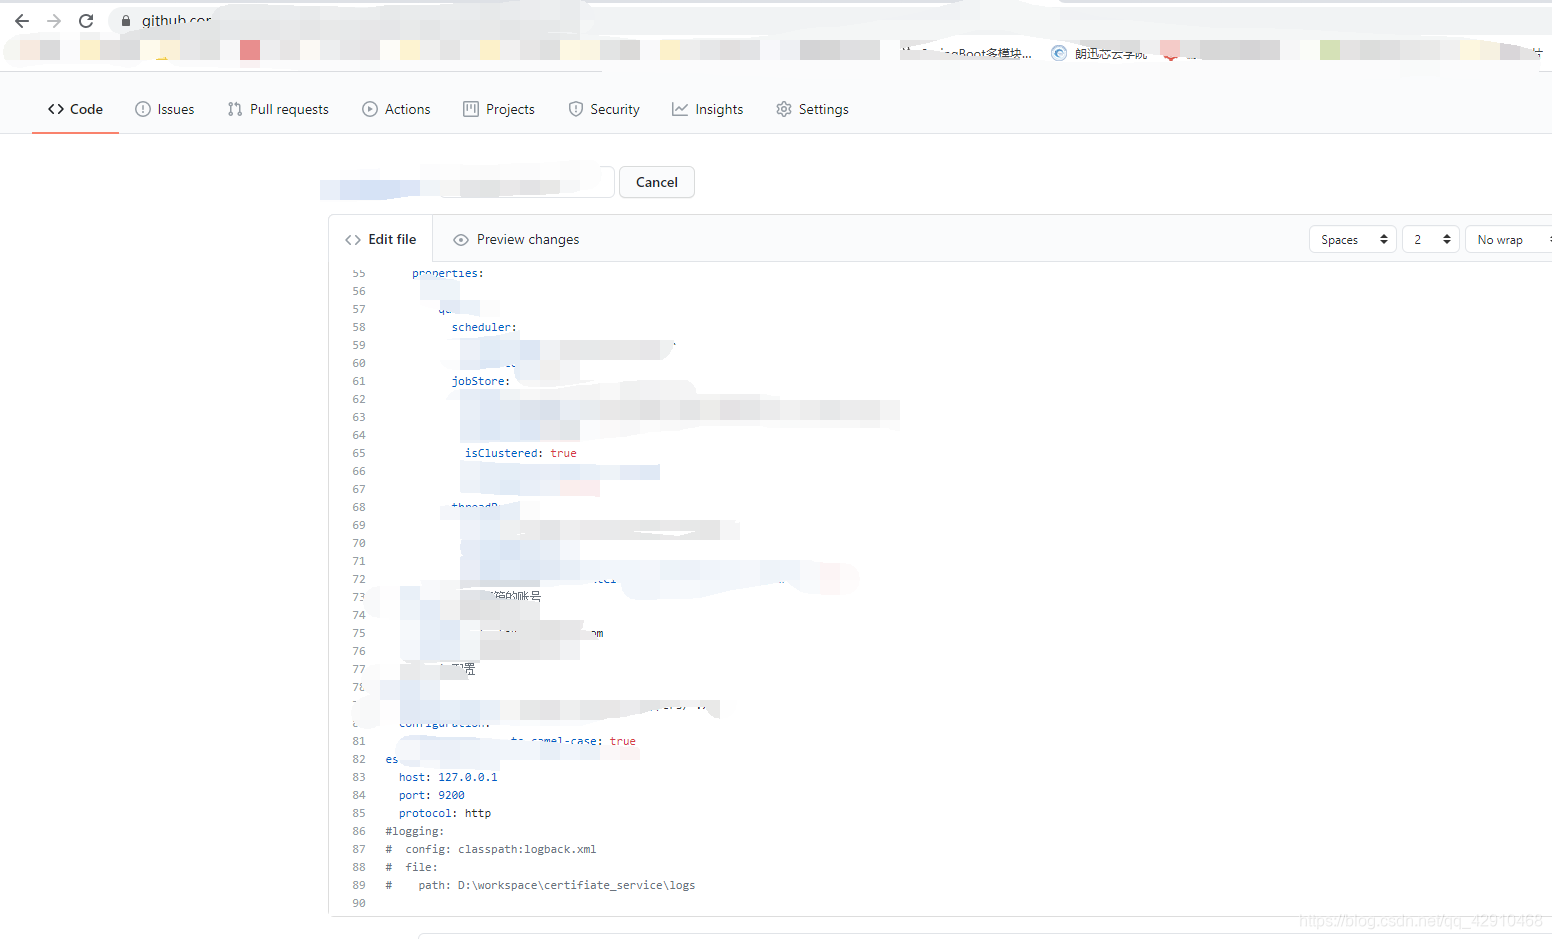The width and height of the screenshot is (1552, 939).
Task: Open the Issues tab
Action: click(x=165, y=109)
